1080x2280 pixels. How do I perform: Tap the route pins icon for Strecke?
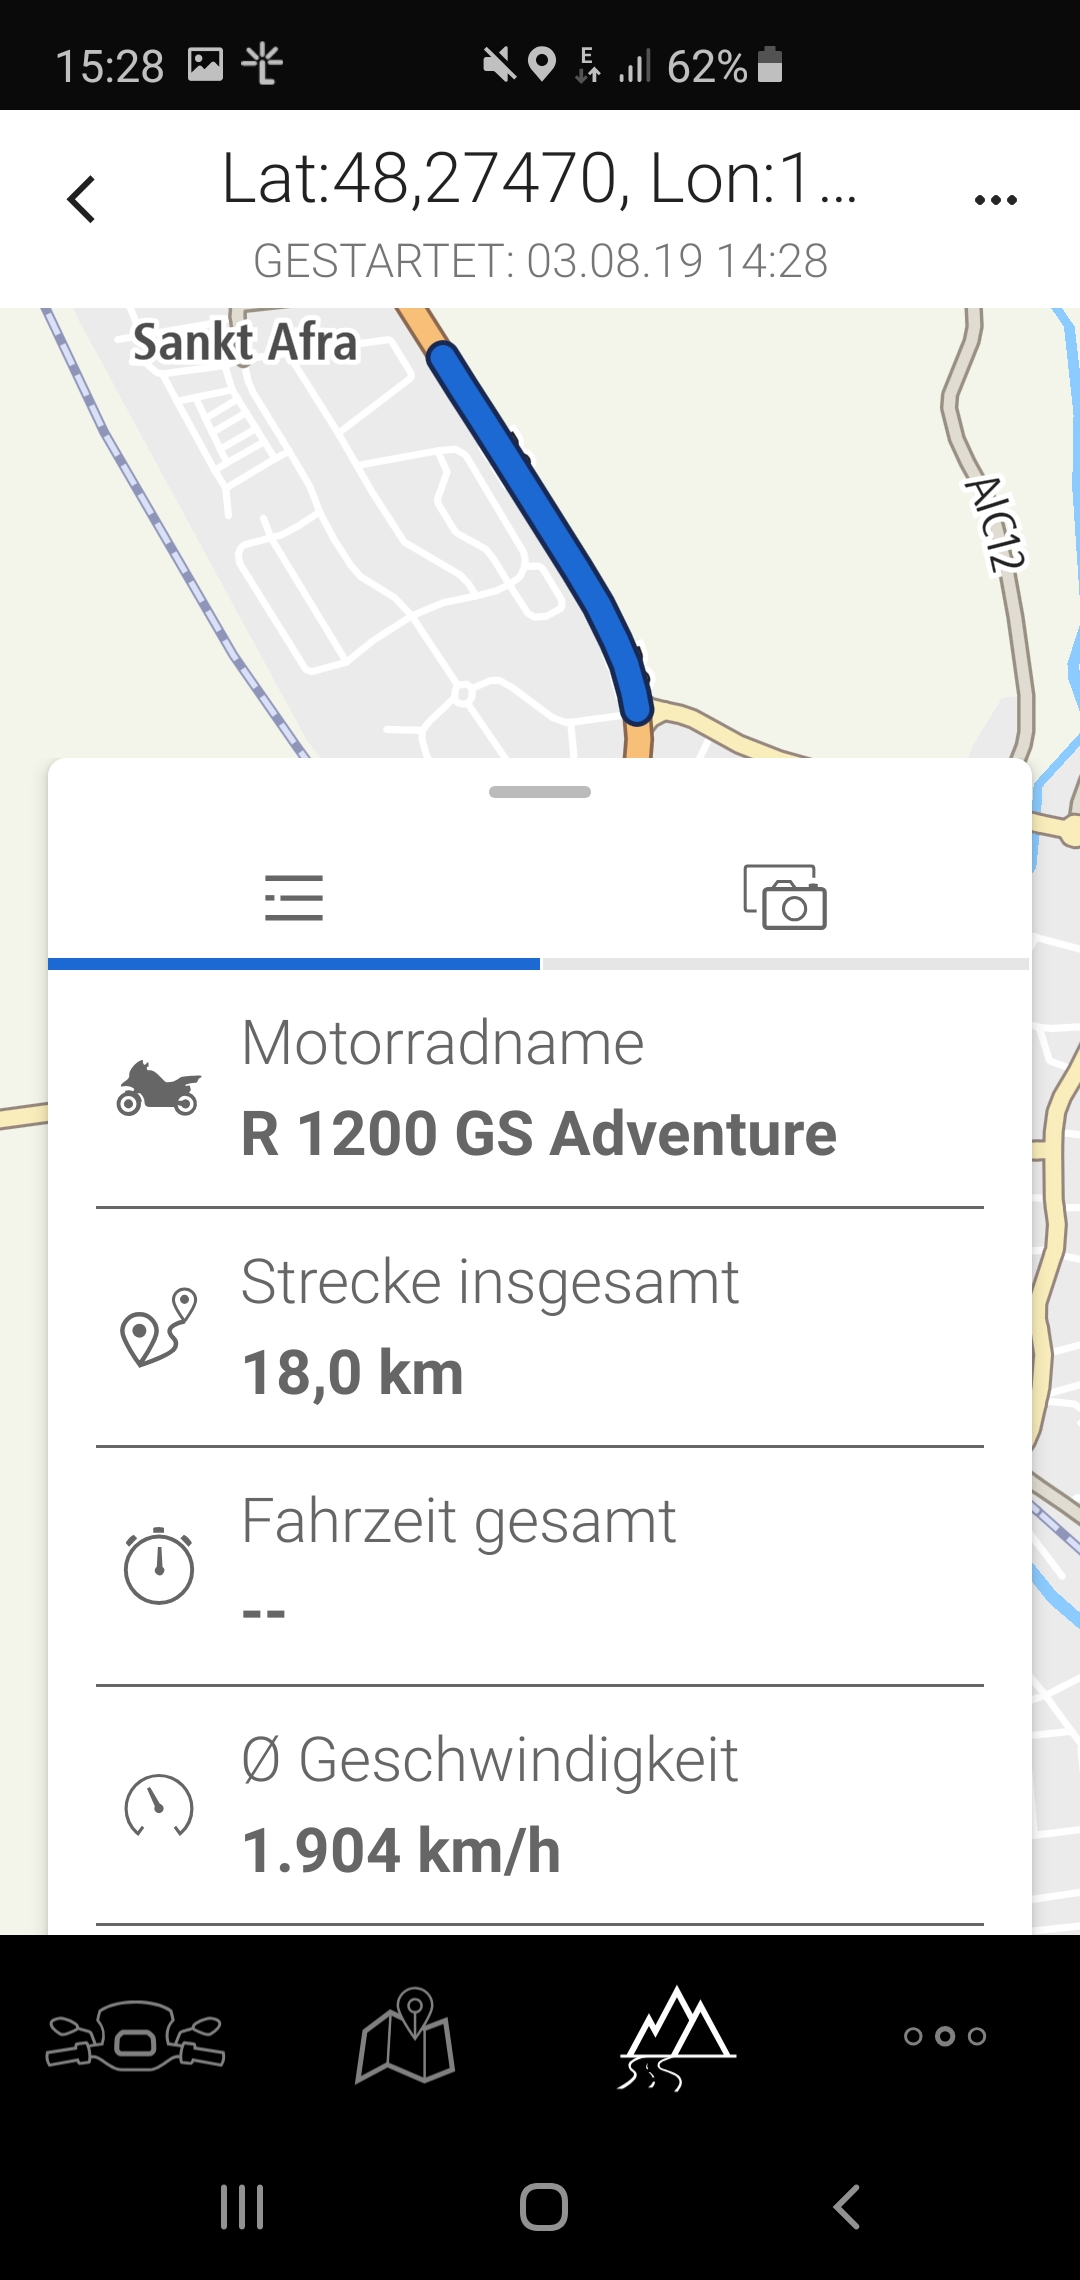pos(158,1327)
